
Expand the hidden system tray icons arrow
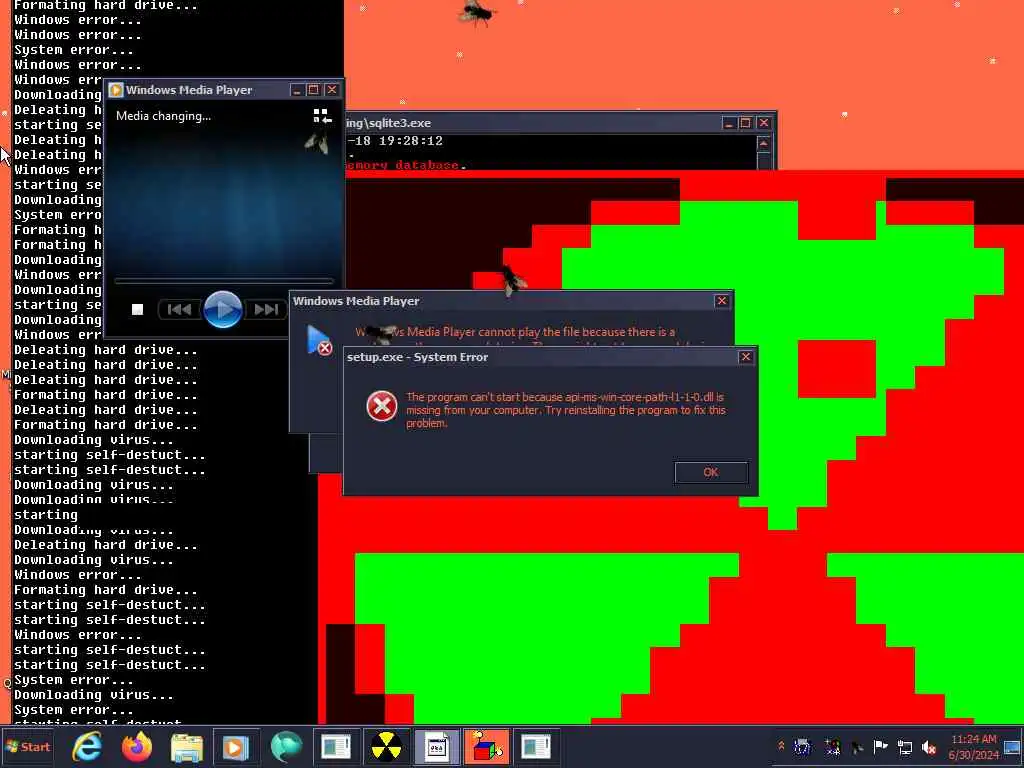tap(781, 746)
